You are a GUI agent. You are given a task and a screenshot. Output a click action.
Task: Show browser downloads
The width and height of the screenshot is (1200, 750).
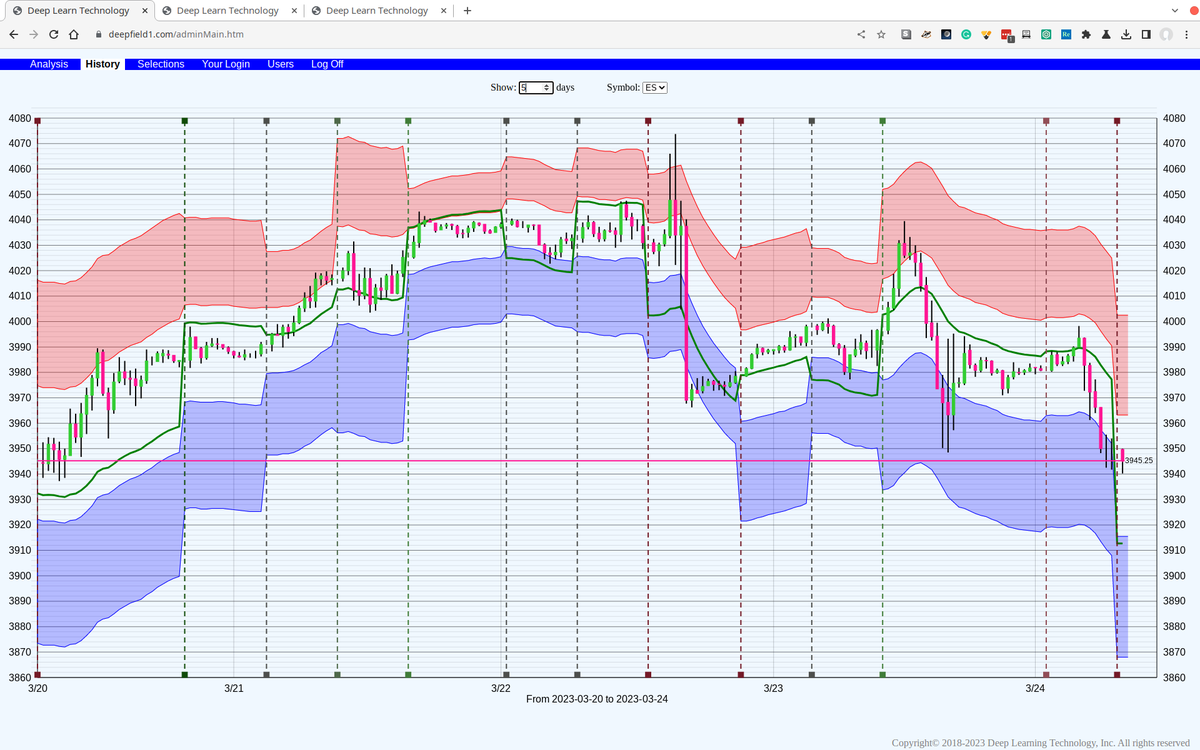1126,34
